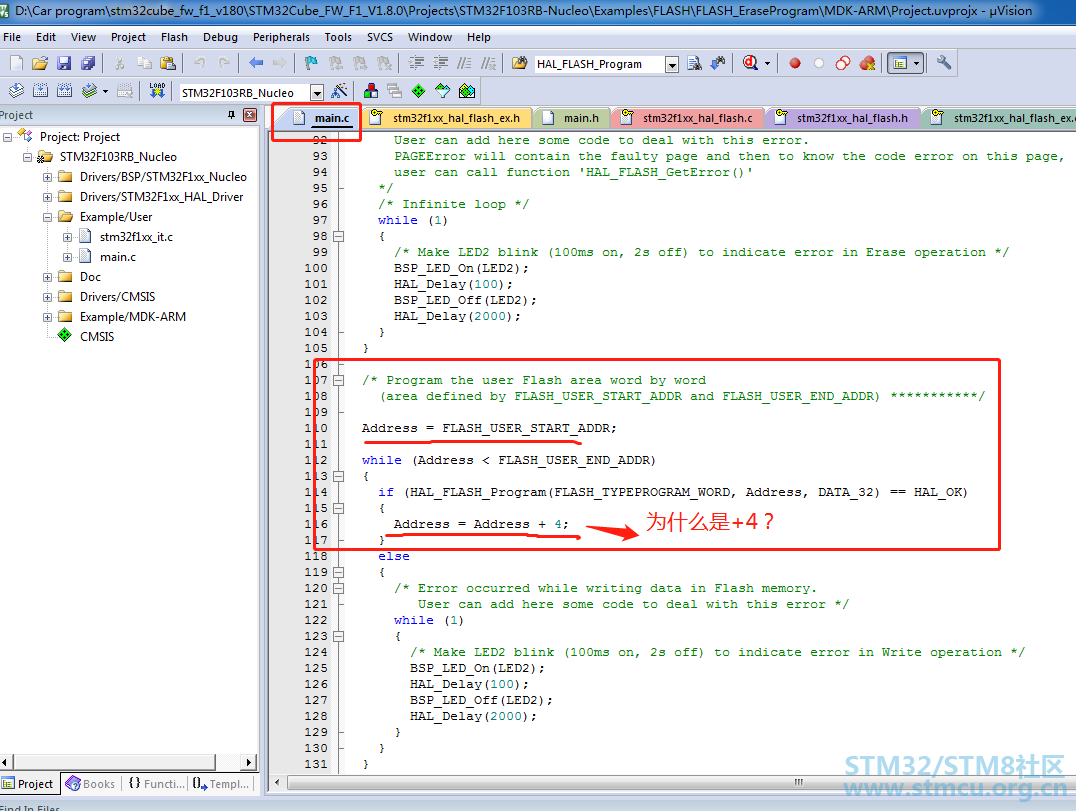Pin the Project panel with pushpin
Screen dimensions: 1076x811
click(x=231, y=115)
